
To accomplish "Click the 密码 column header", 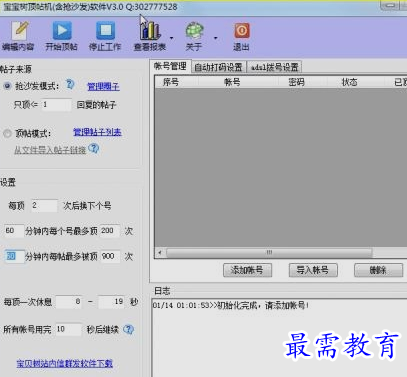I will tap(303, 82).
